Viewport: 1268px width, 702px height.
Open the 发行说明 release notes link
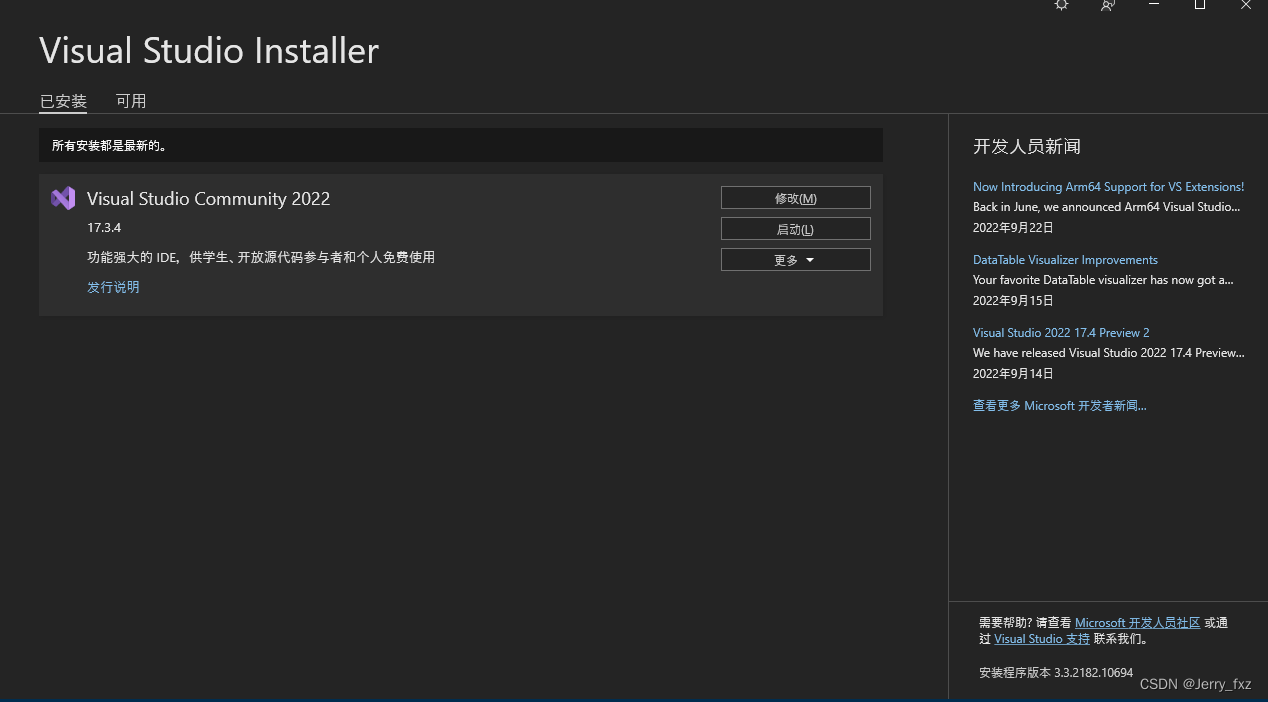113,287
